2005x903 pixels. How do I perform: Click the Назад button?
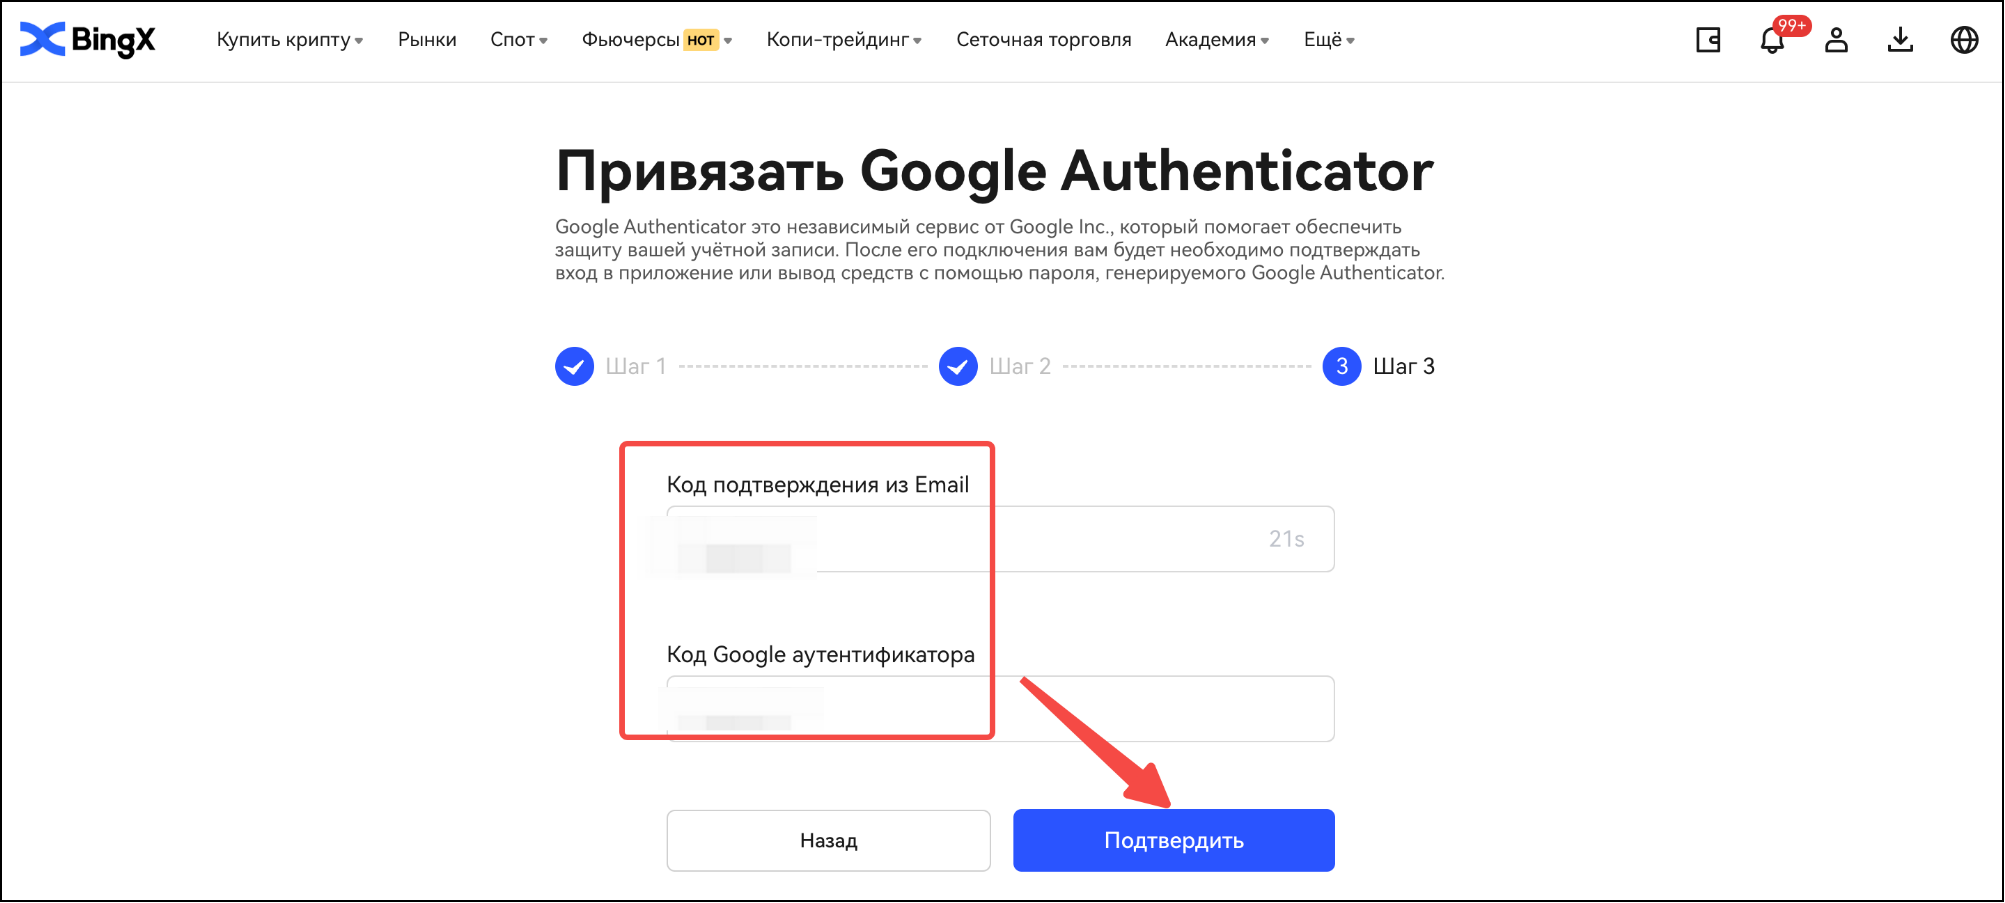tap(829, 841)
